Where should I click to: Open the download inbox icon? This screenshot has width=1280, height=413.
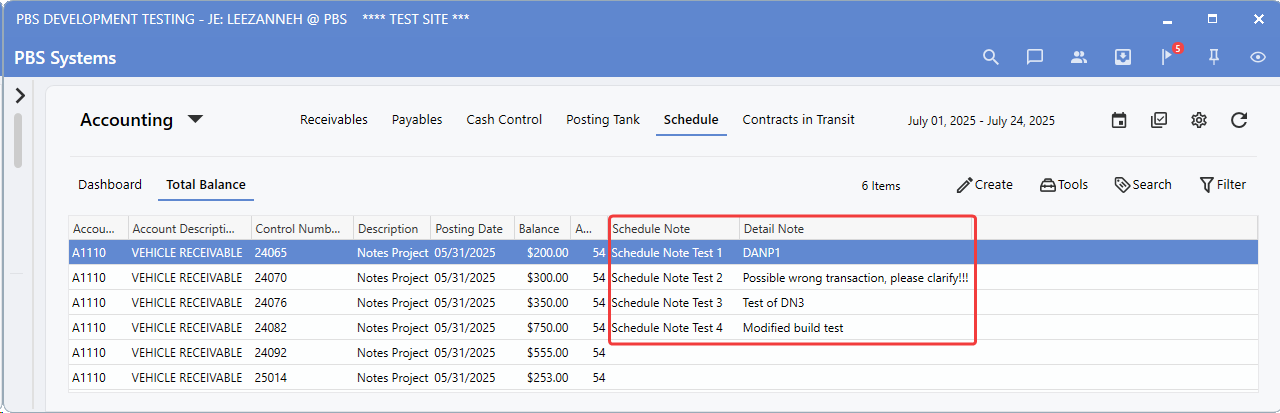coord(1123,57)
